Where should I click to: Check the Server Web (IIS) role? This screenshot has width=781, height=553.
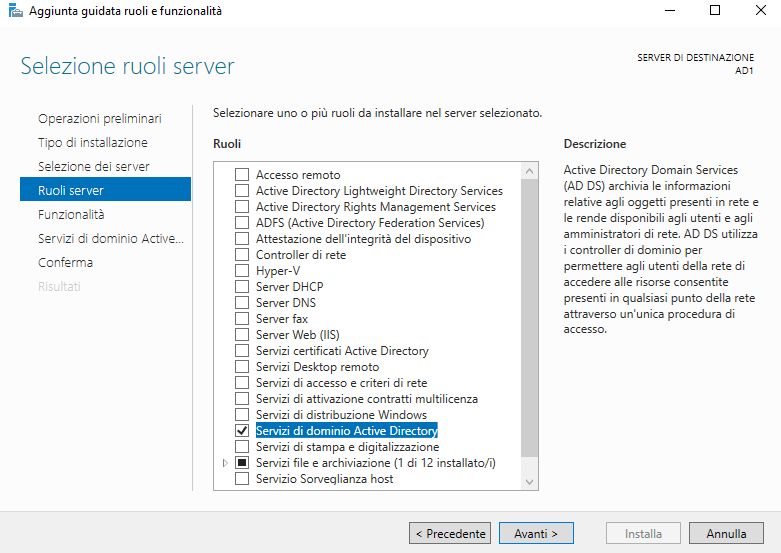(x=242, y=334)
